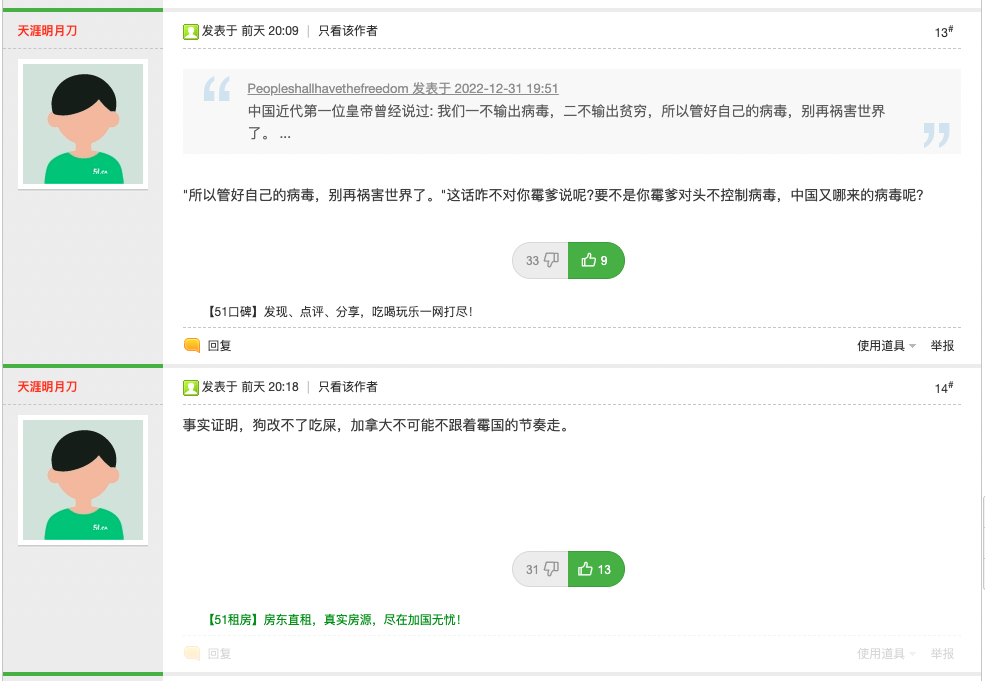
Task: Expand 使用道具 dropdown on post 13
Action: (886, 346)
